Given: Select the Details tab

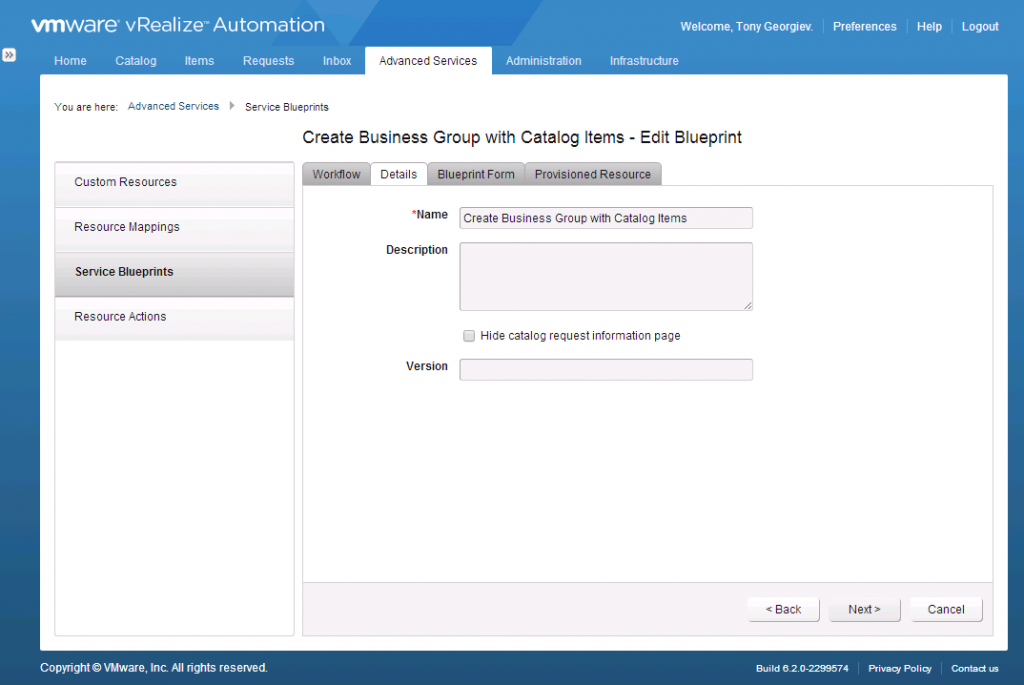Looking at the screenshot, I should (399, 174).
